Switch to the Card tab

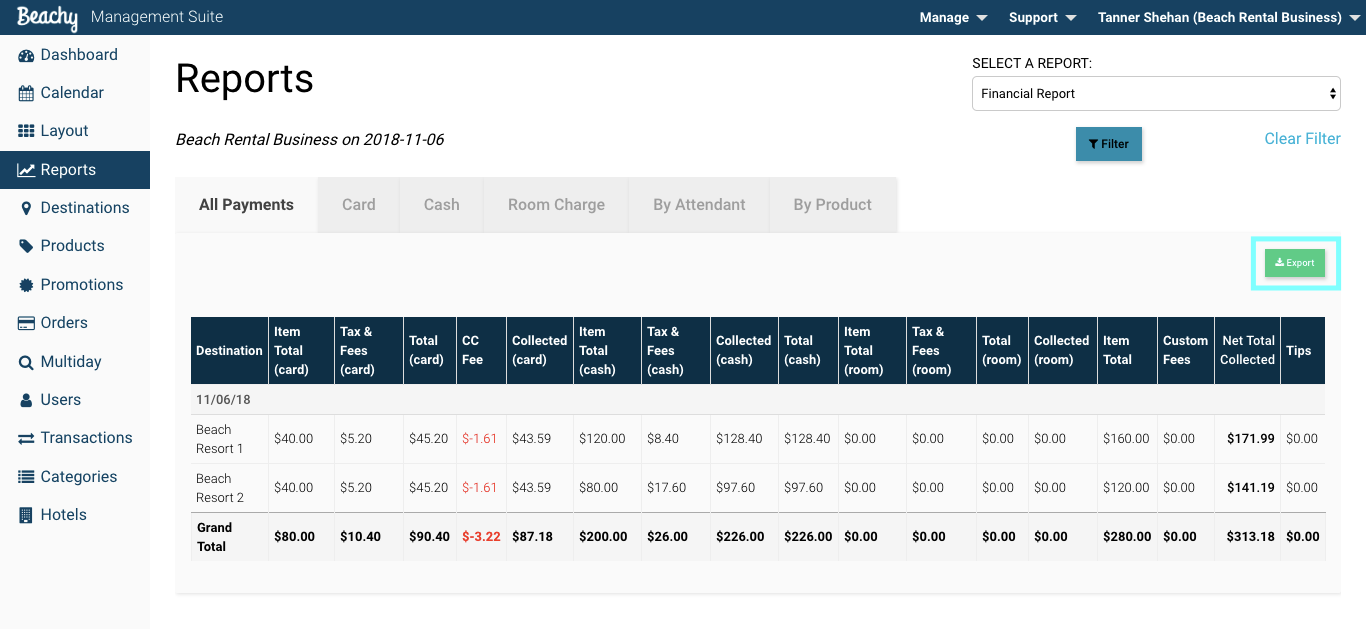tap(359, 205)
